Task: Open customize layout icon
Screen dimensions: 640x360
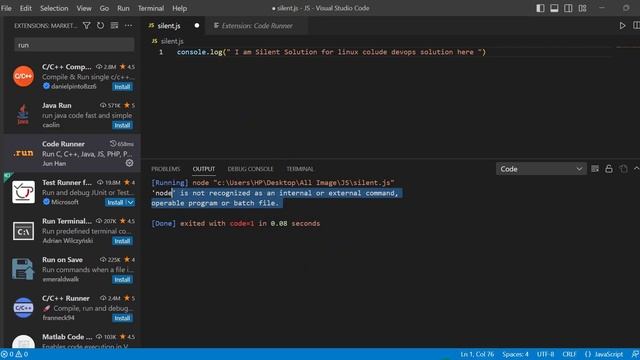Action: (582, 8)
